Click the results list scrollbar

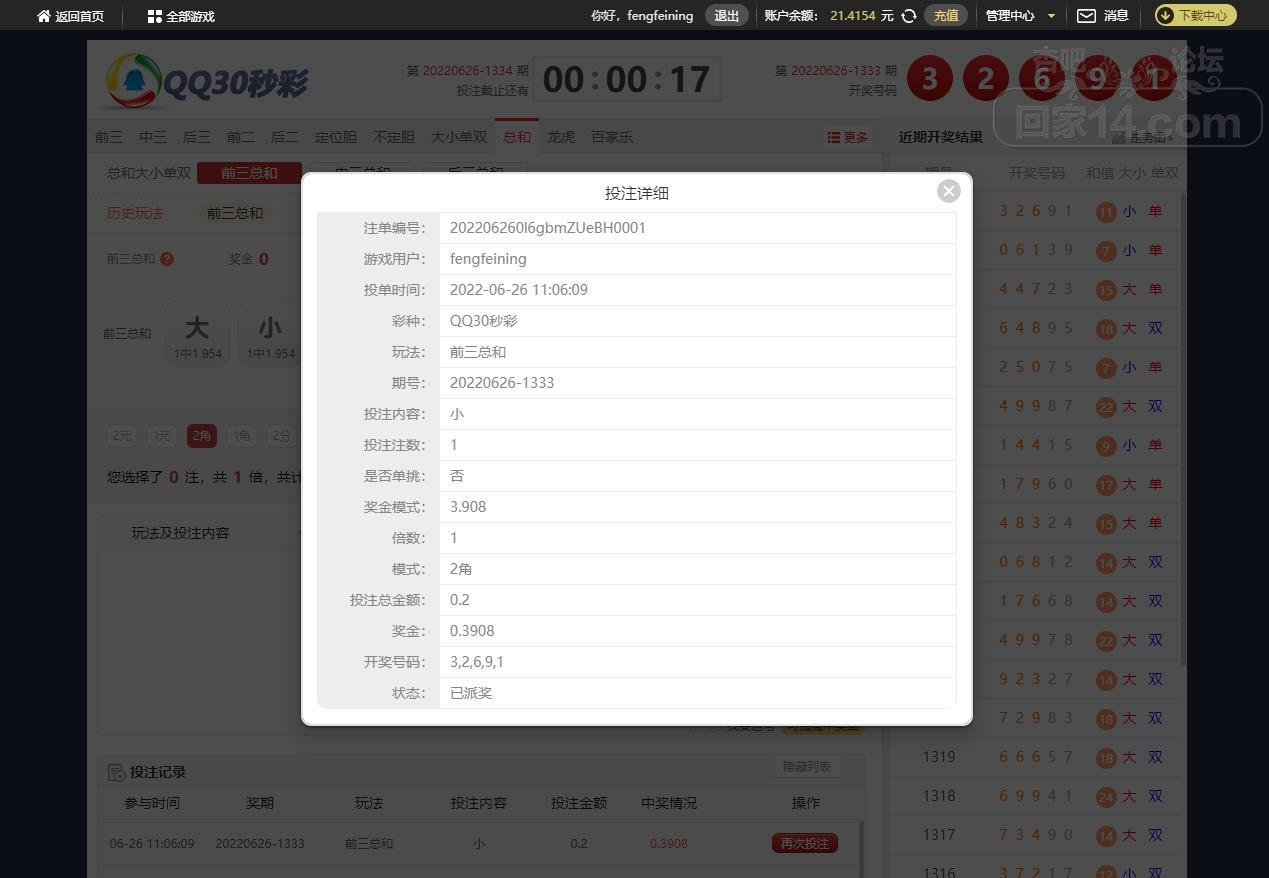pos(1182,430)
